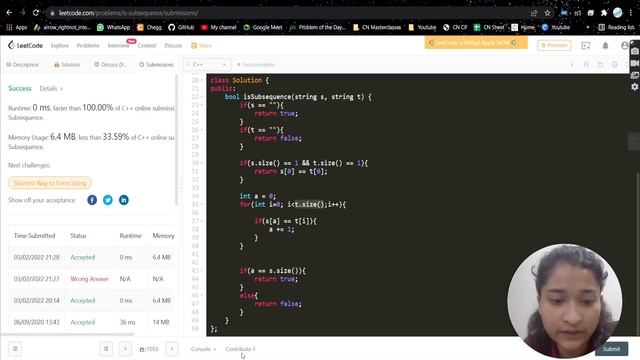Open Discuss in the top navigation
The image size is (640, 360).
(x=173, y=45)
